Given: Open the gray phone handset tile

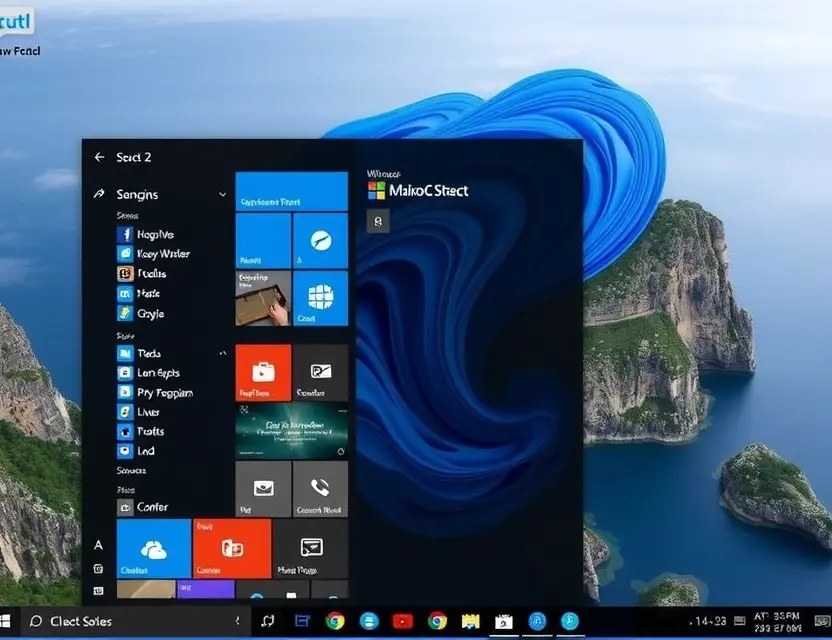Looking at the screenshot, I should pos(320,489).
